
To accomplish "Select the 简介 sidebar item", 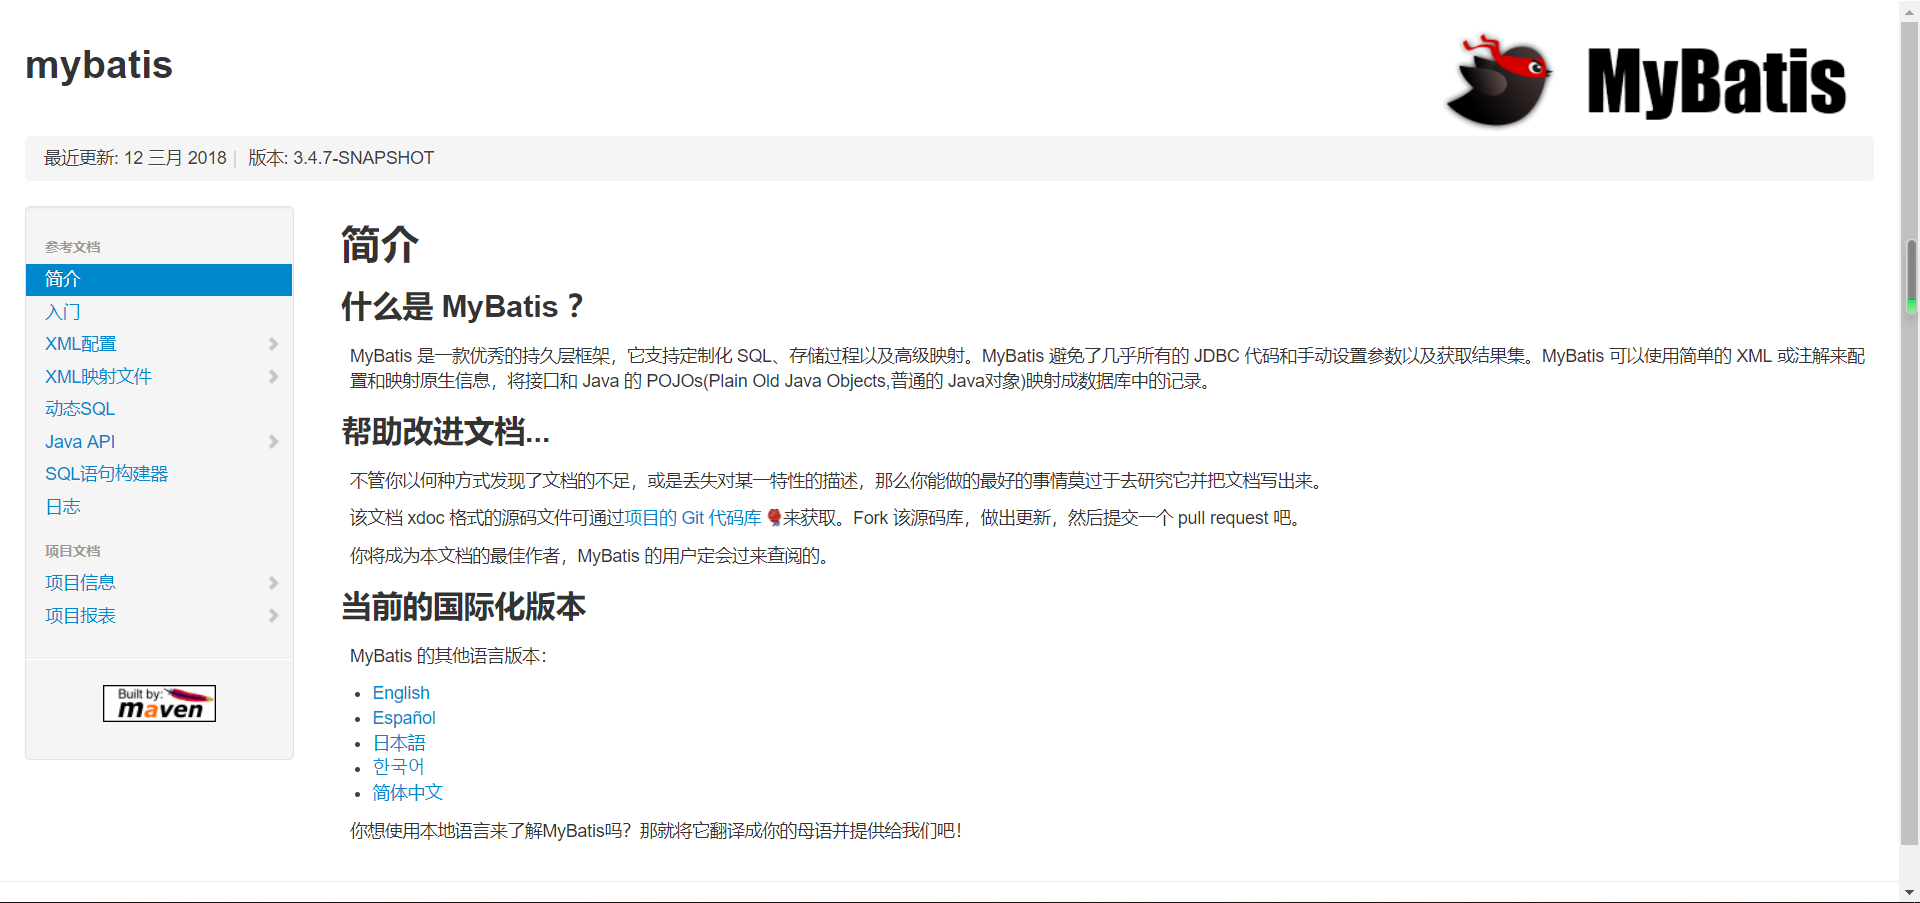I will 159,280.
